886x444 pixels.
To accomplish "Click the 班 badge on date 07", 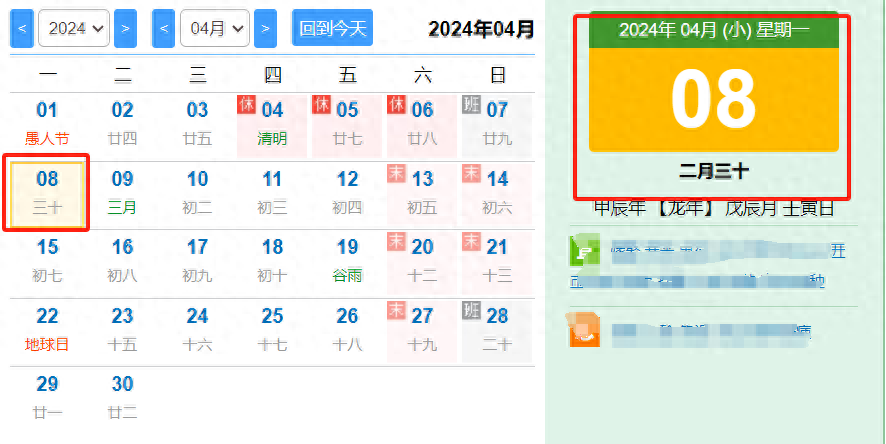I will click(471, 104).
